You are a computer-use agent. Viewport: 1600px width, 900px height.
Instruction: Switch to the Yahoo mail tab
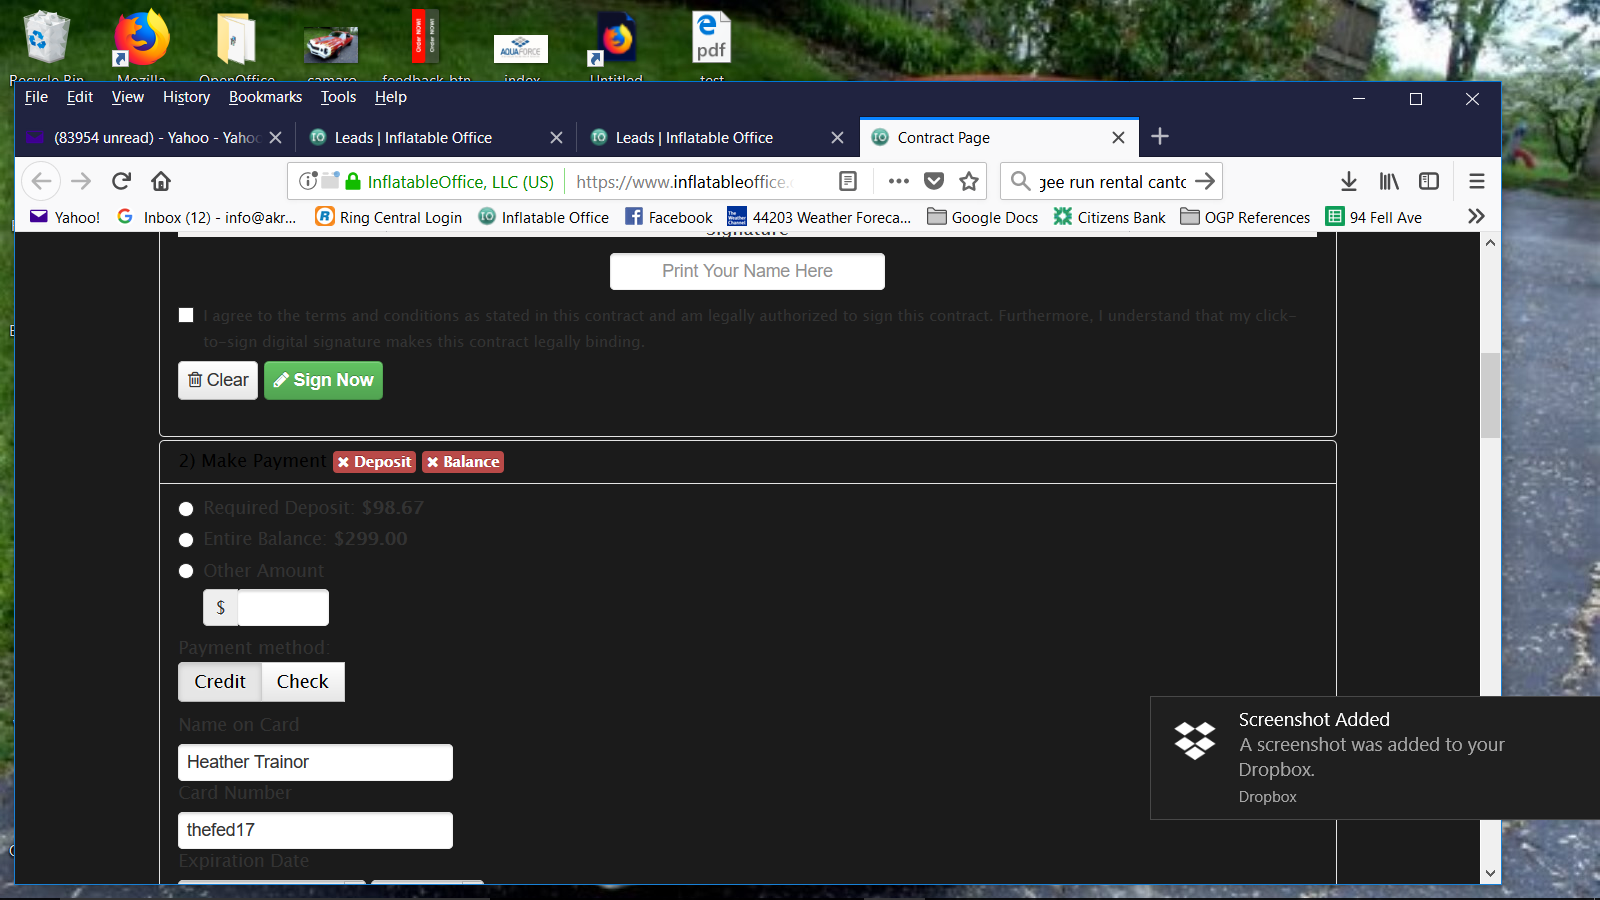[x=150, y=138]
